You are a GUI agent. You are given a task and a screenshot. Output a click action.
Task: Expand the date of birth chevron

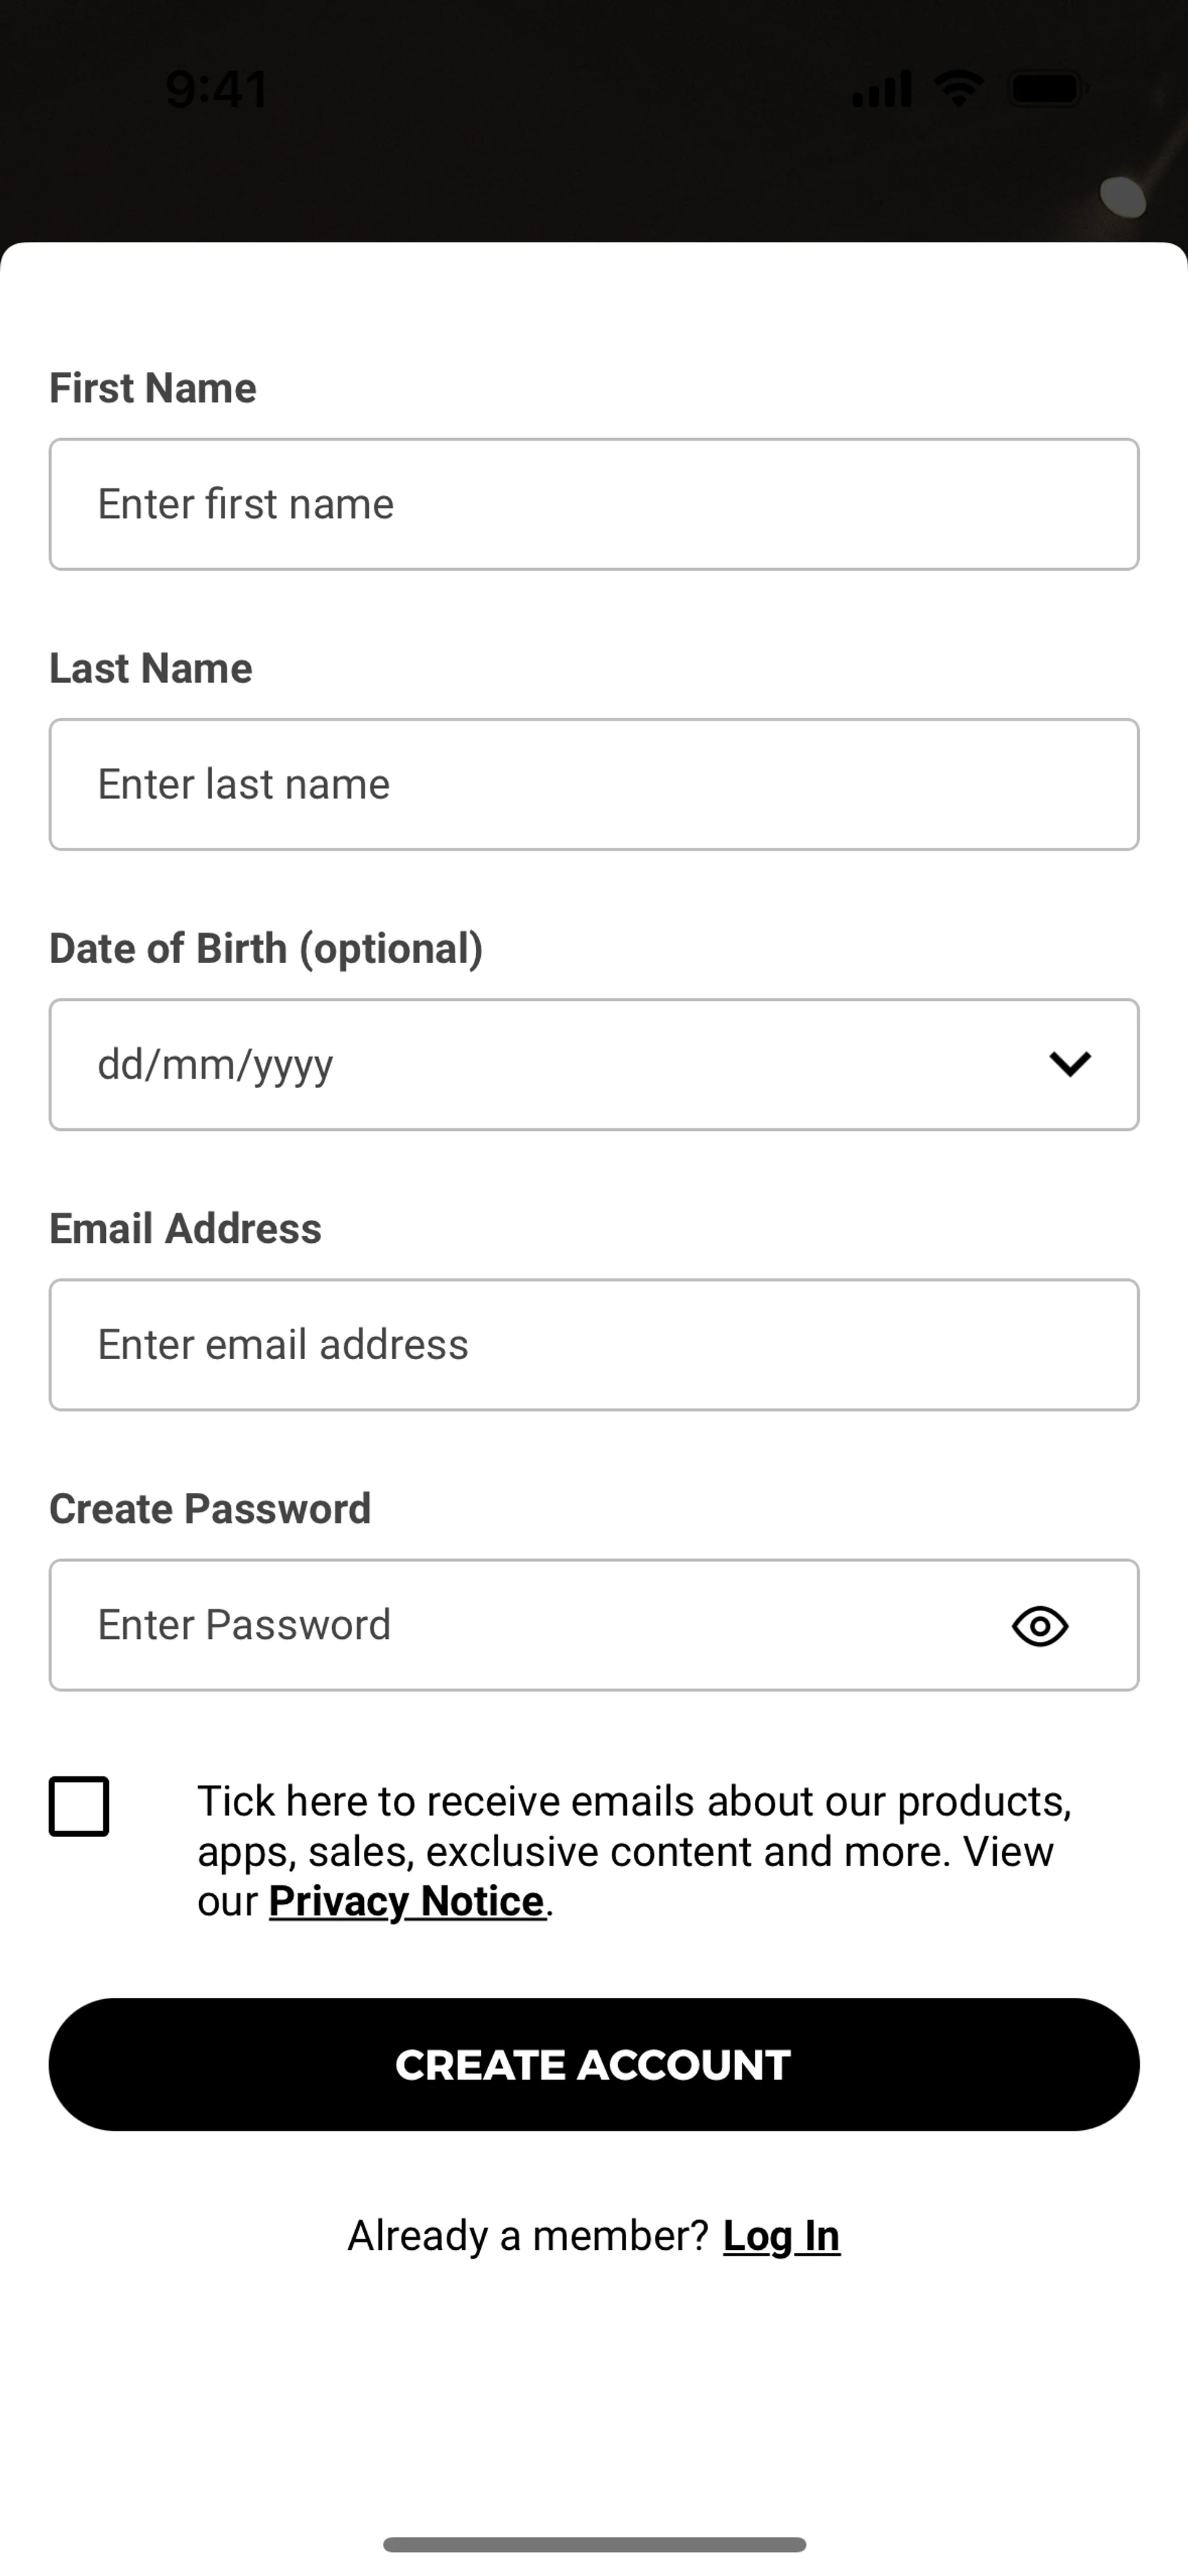1069,1064
